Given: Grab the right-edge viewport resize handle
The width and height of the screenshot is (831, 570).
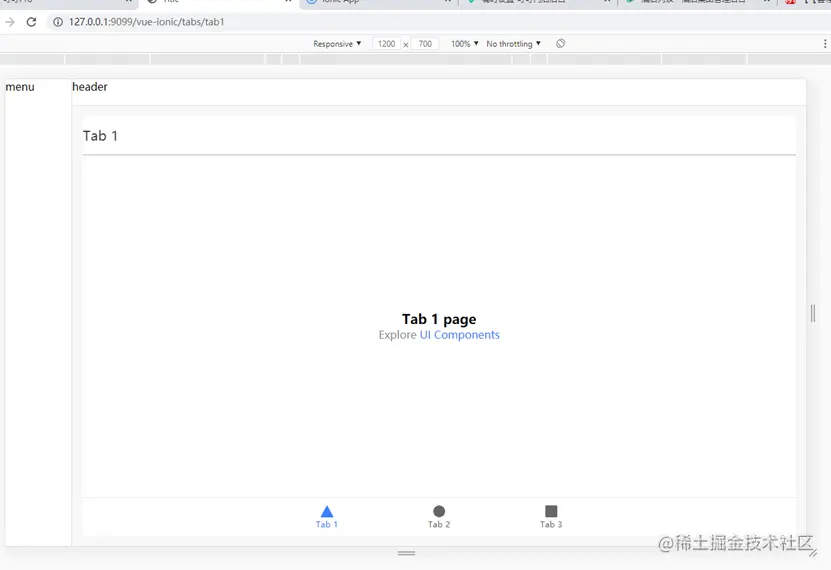Looking at the screenshot, I should tap(813, 313).
